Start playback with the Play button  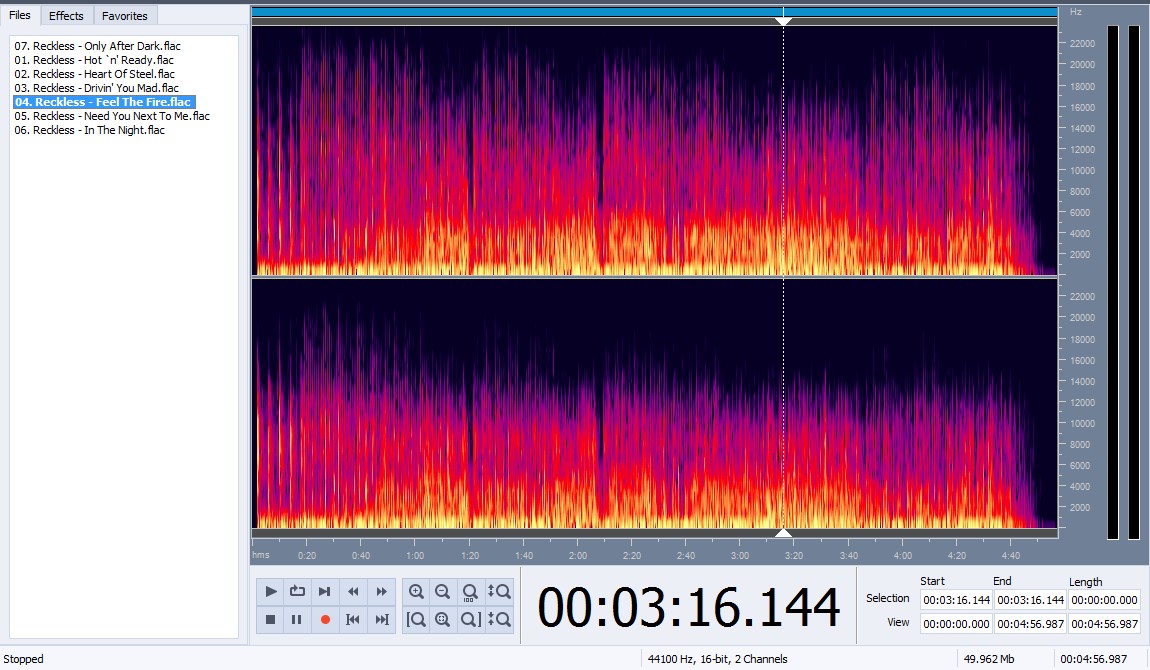click(271, 592)
